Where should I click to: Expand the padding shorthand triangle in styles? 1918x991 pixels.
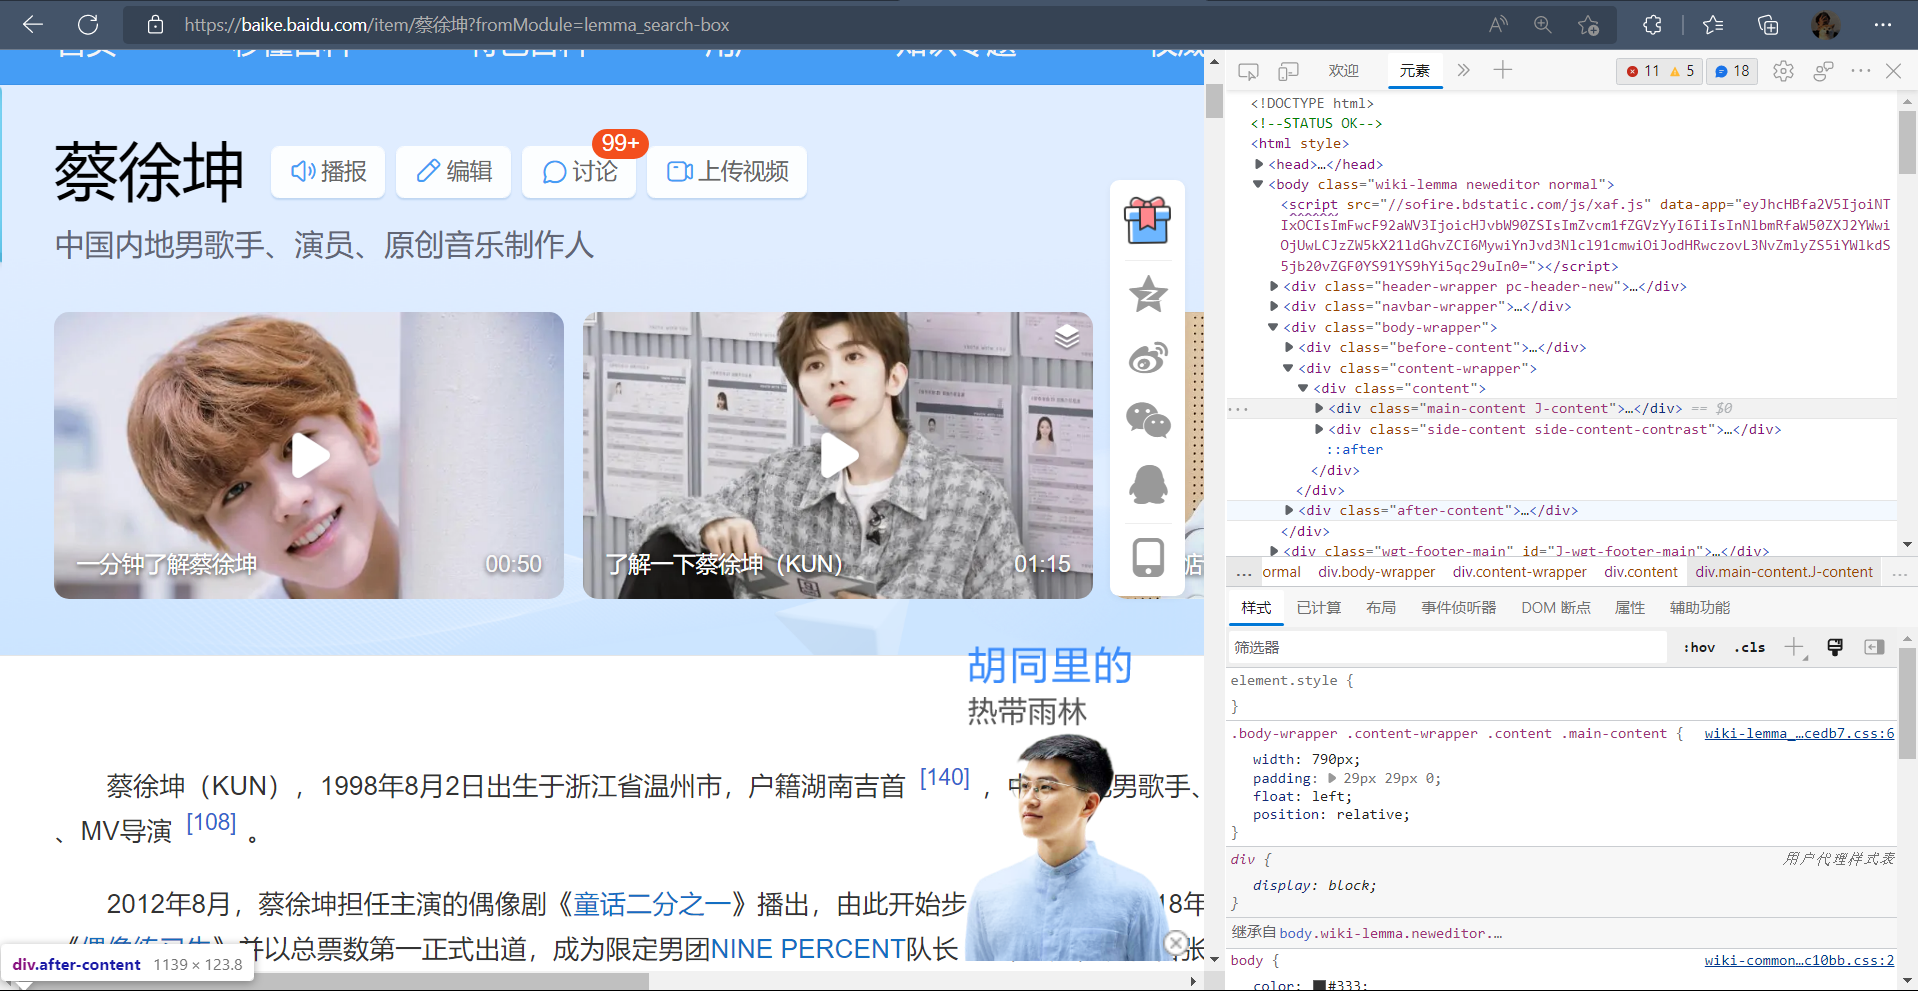[x=1332, y=777]
